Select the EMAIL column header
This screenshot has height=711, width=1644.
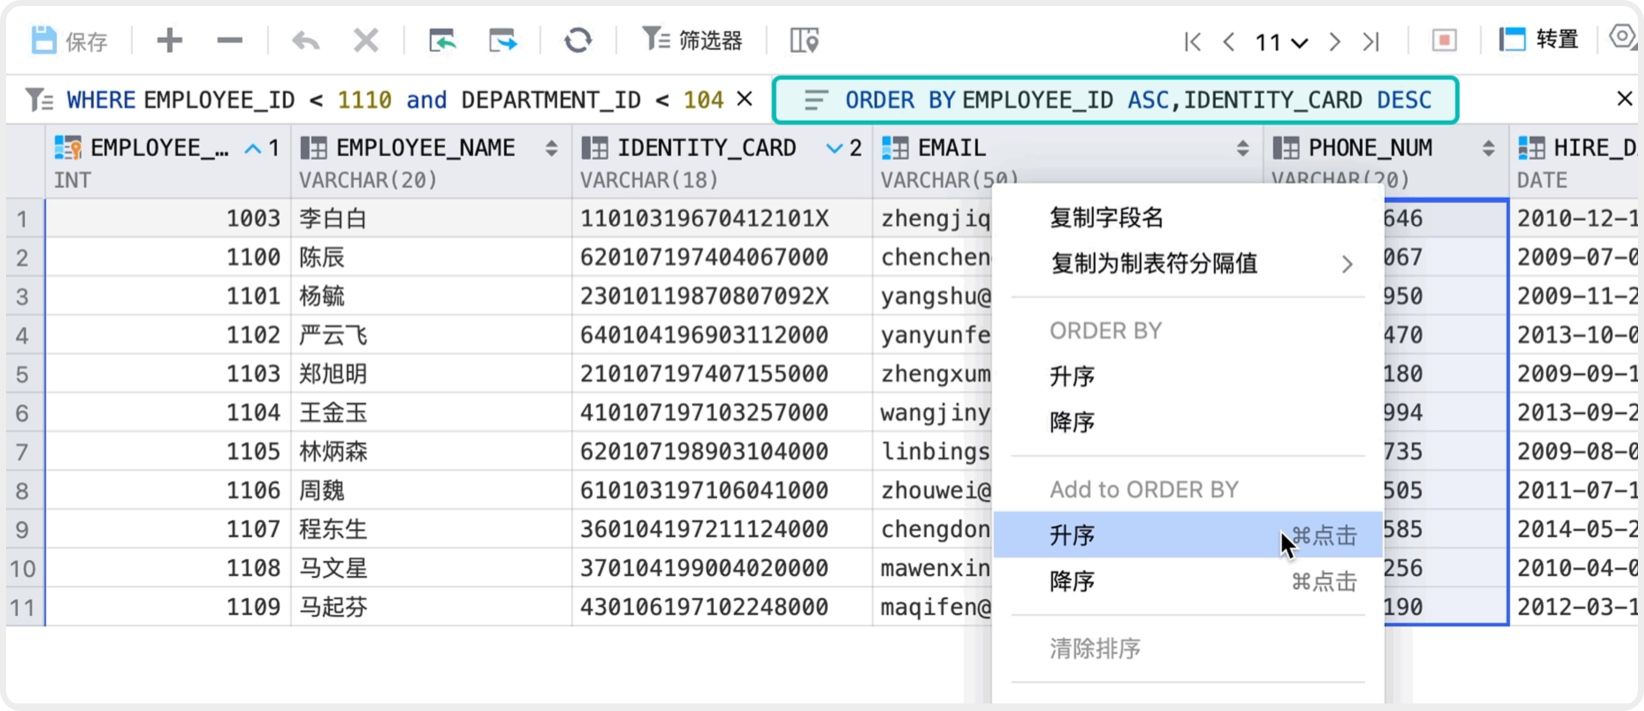tap(1068, 162)
